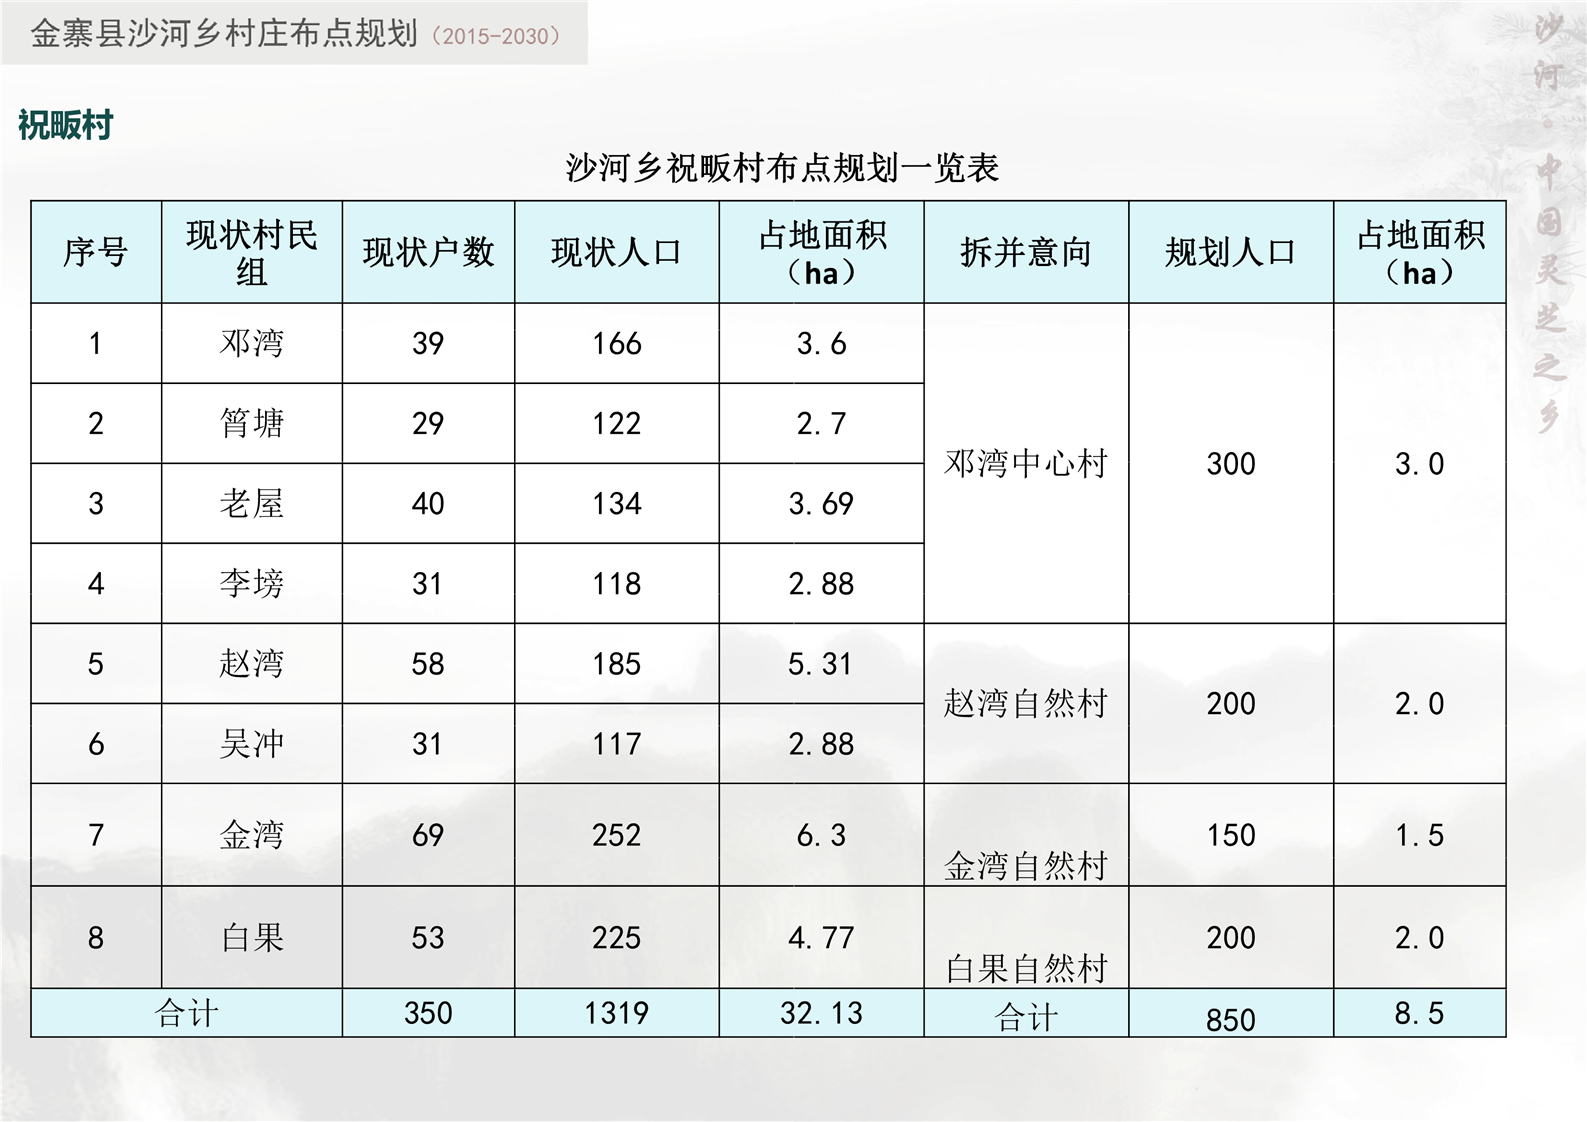Click household count 40 in 老屋 row

tap(428, 504)
